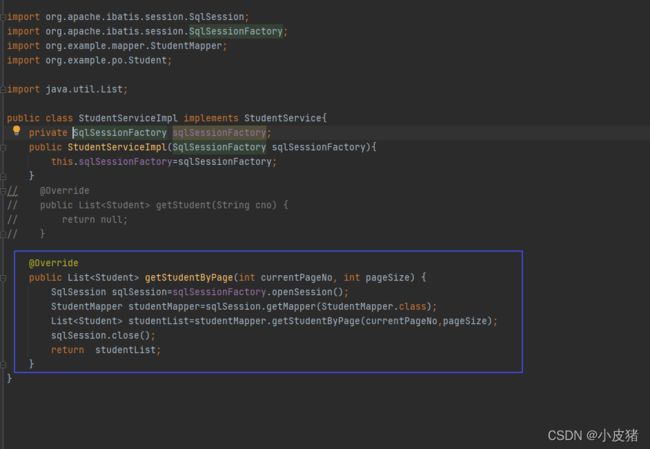Click the StudentService interface name
The width and height of the screenshot is (650, 449).
pos(283,118)
